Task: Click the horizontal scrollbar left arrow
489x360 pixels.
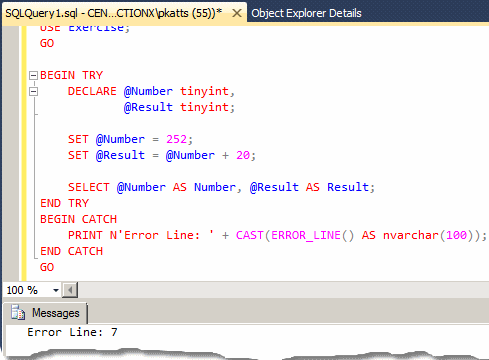Action: (70, 290)
